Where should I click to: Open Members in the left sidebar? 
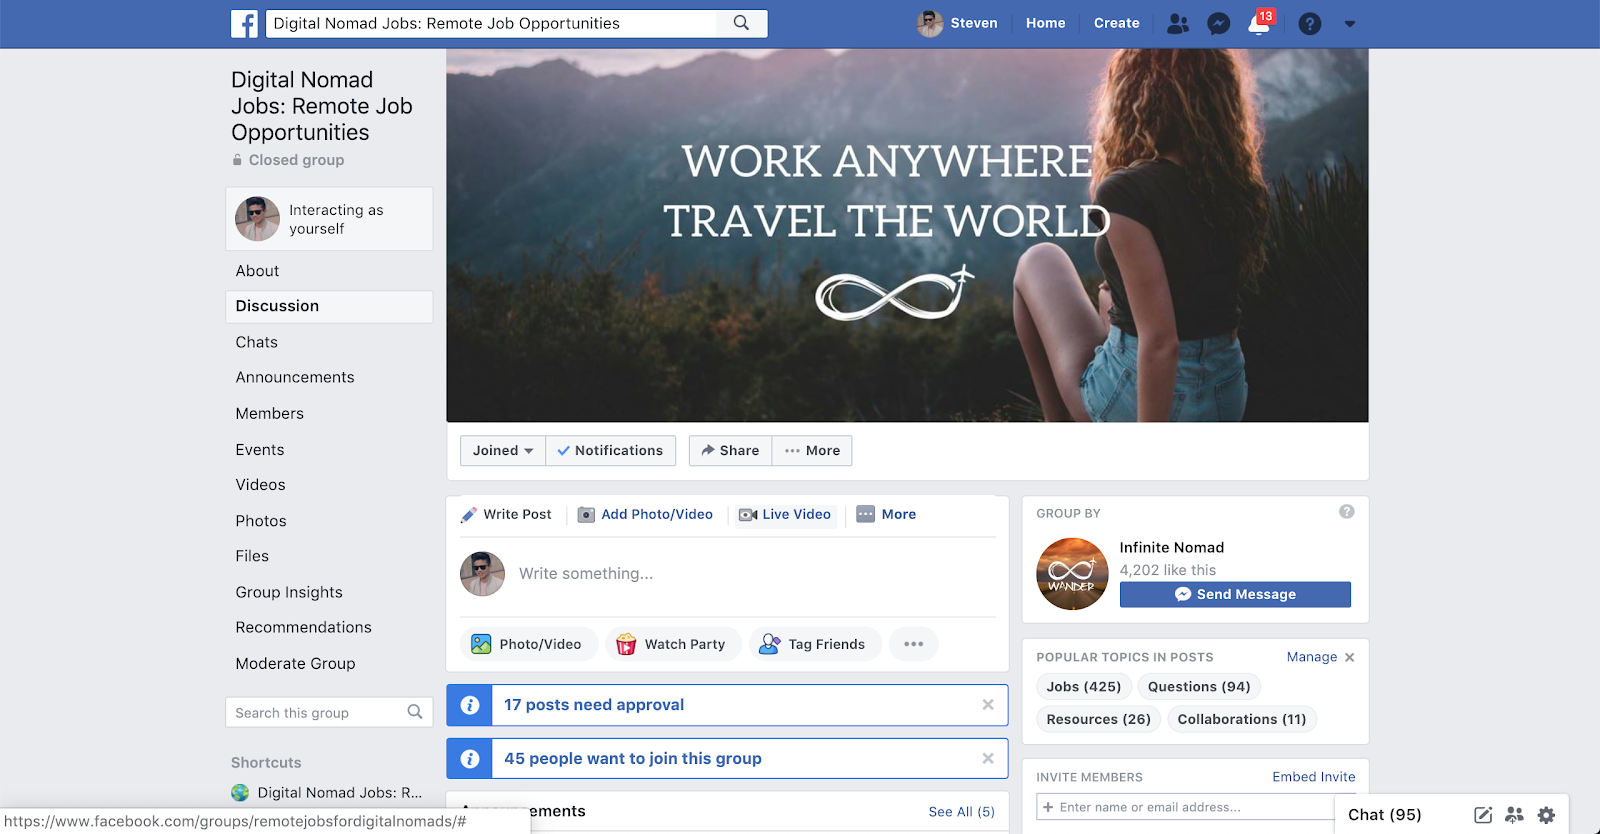click(x=270, y=413)
